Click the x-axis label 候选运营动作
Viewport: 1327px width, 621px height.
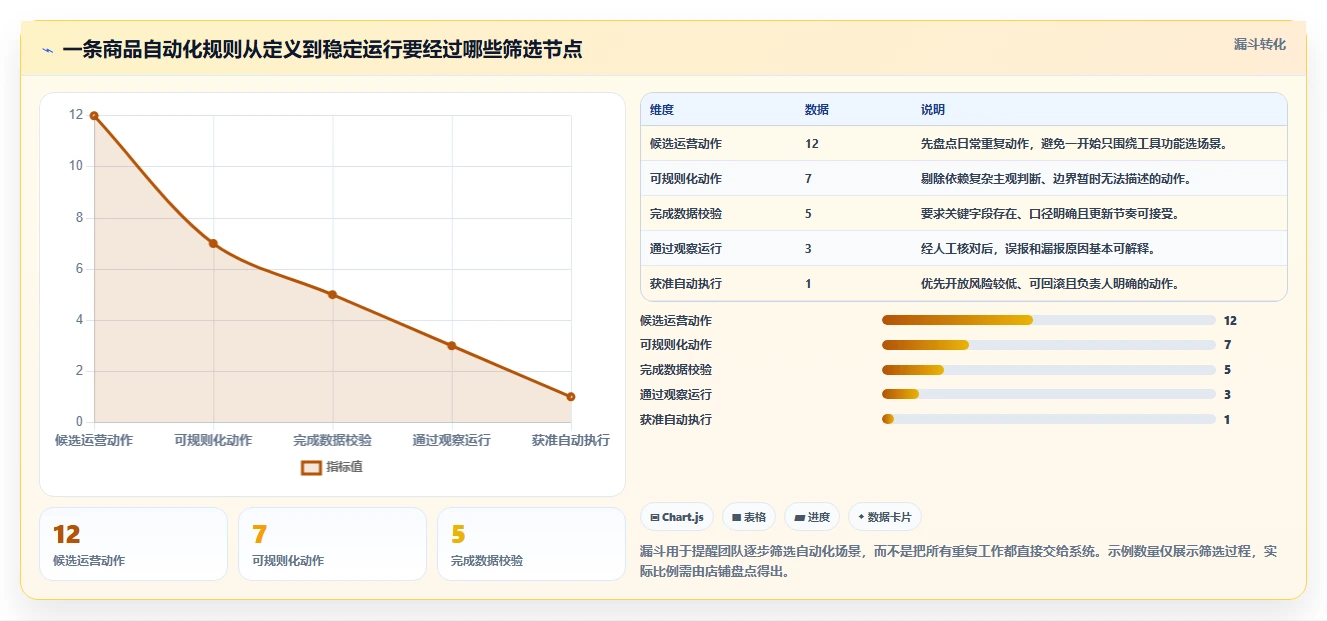[x=94, y=440]
